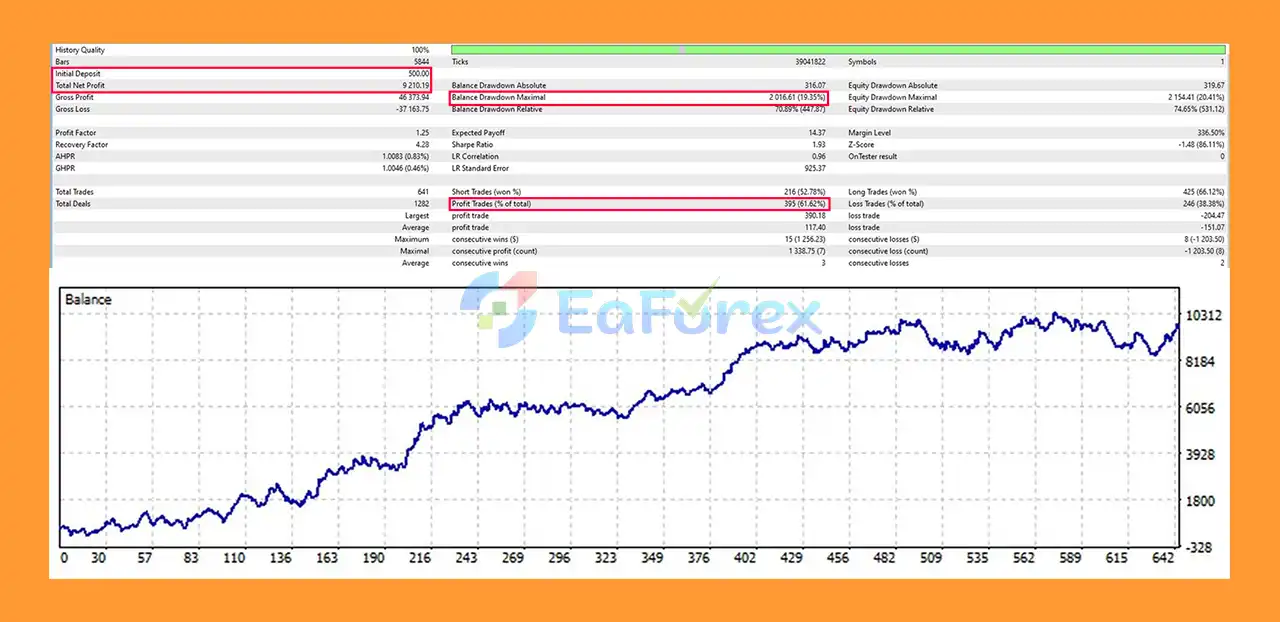
Task: Select the Gross Loss row label
Action: [x=73, y=110]
